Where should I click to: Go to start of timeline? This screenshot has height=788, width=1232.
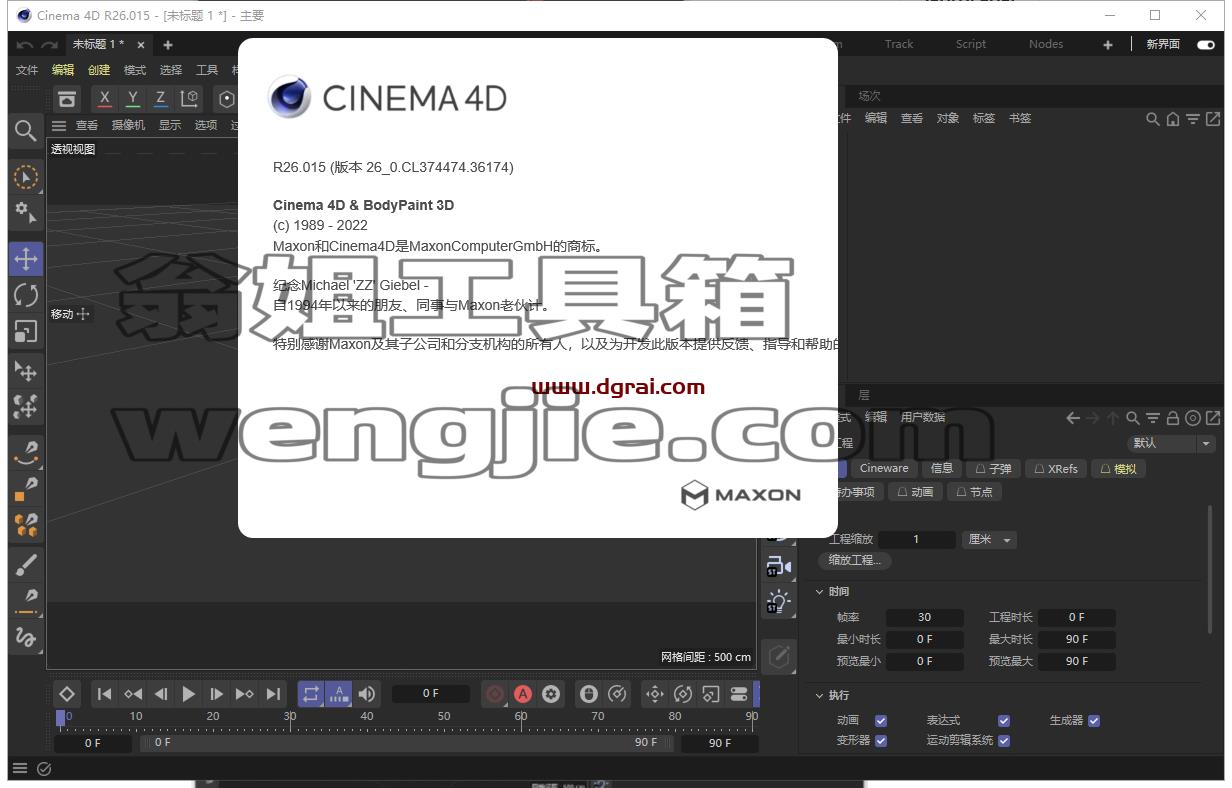(x=104, y=694)
